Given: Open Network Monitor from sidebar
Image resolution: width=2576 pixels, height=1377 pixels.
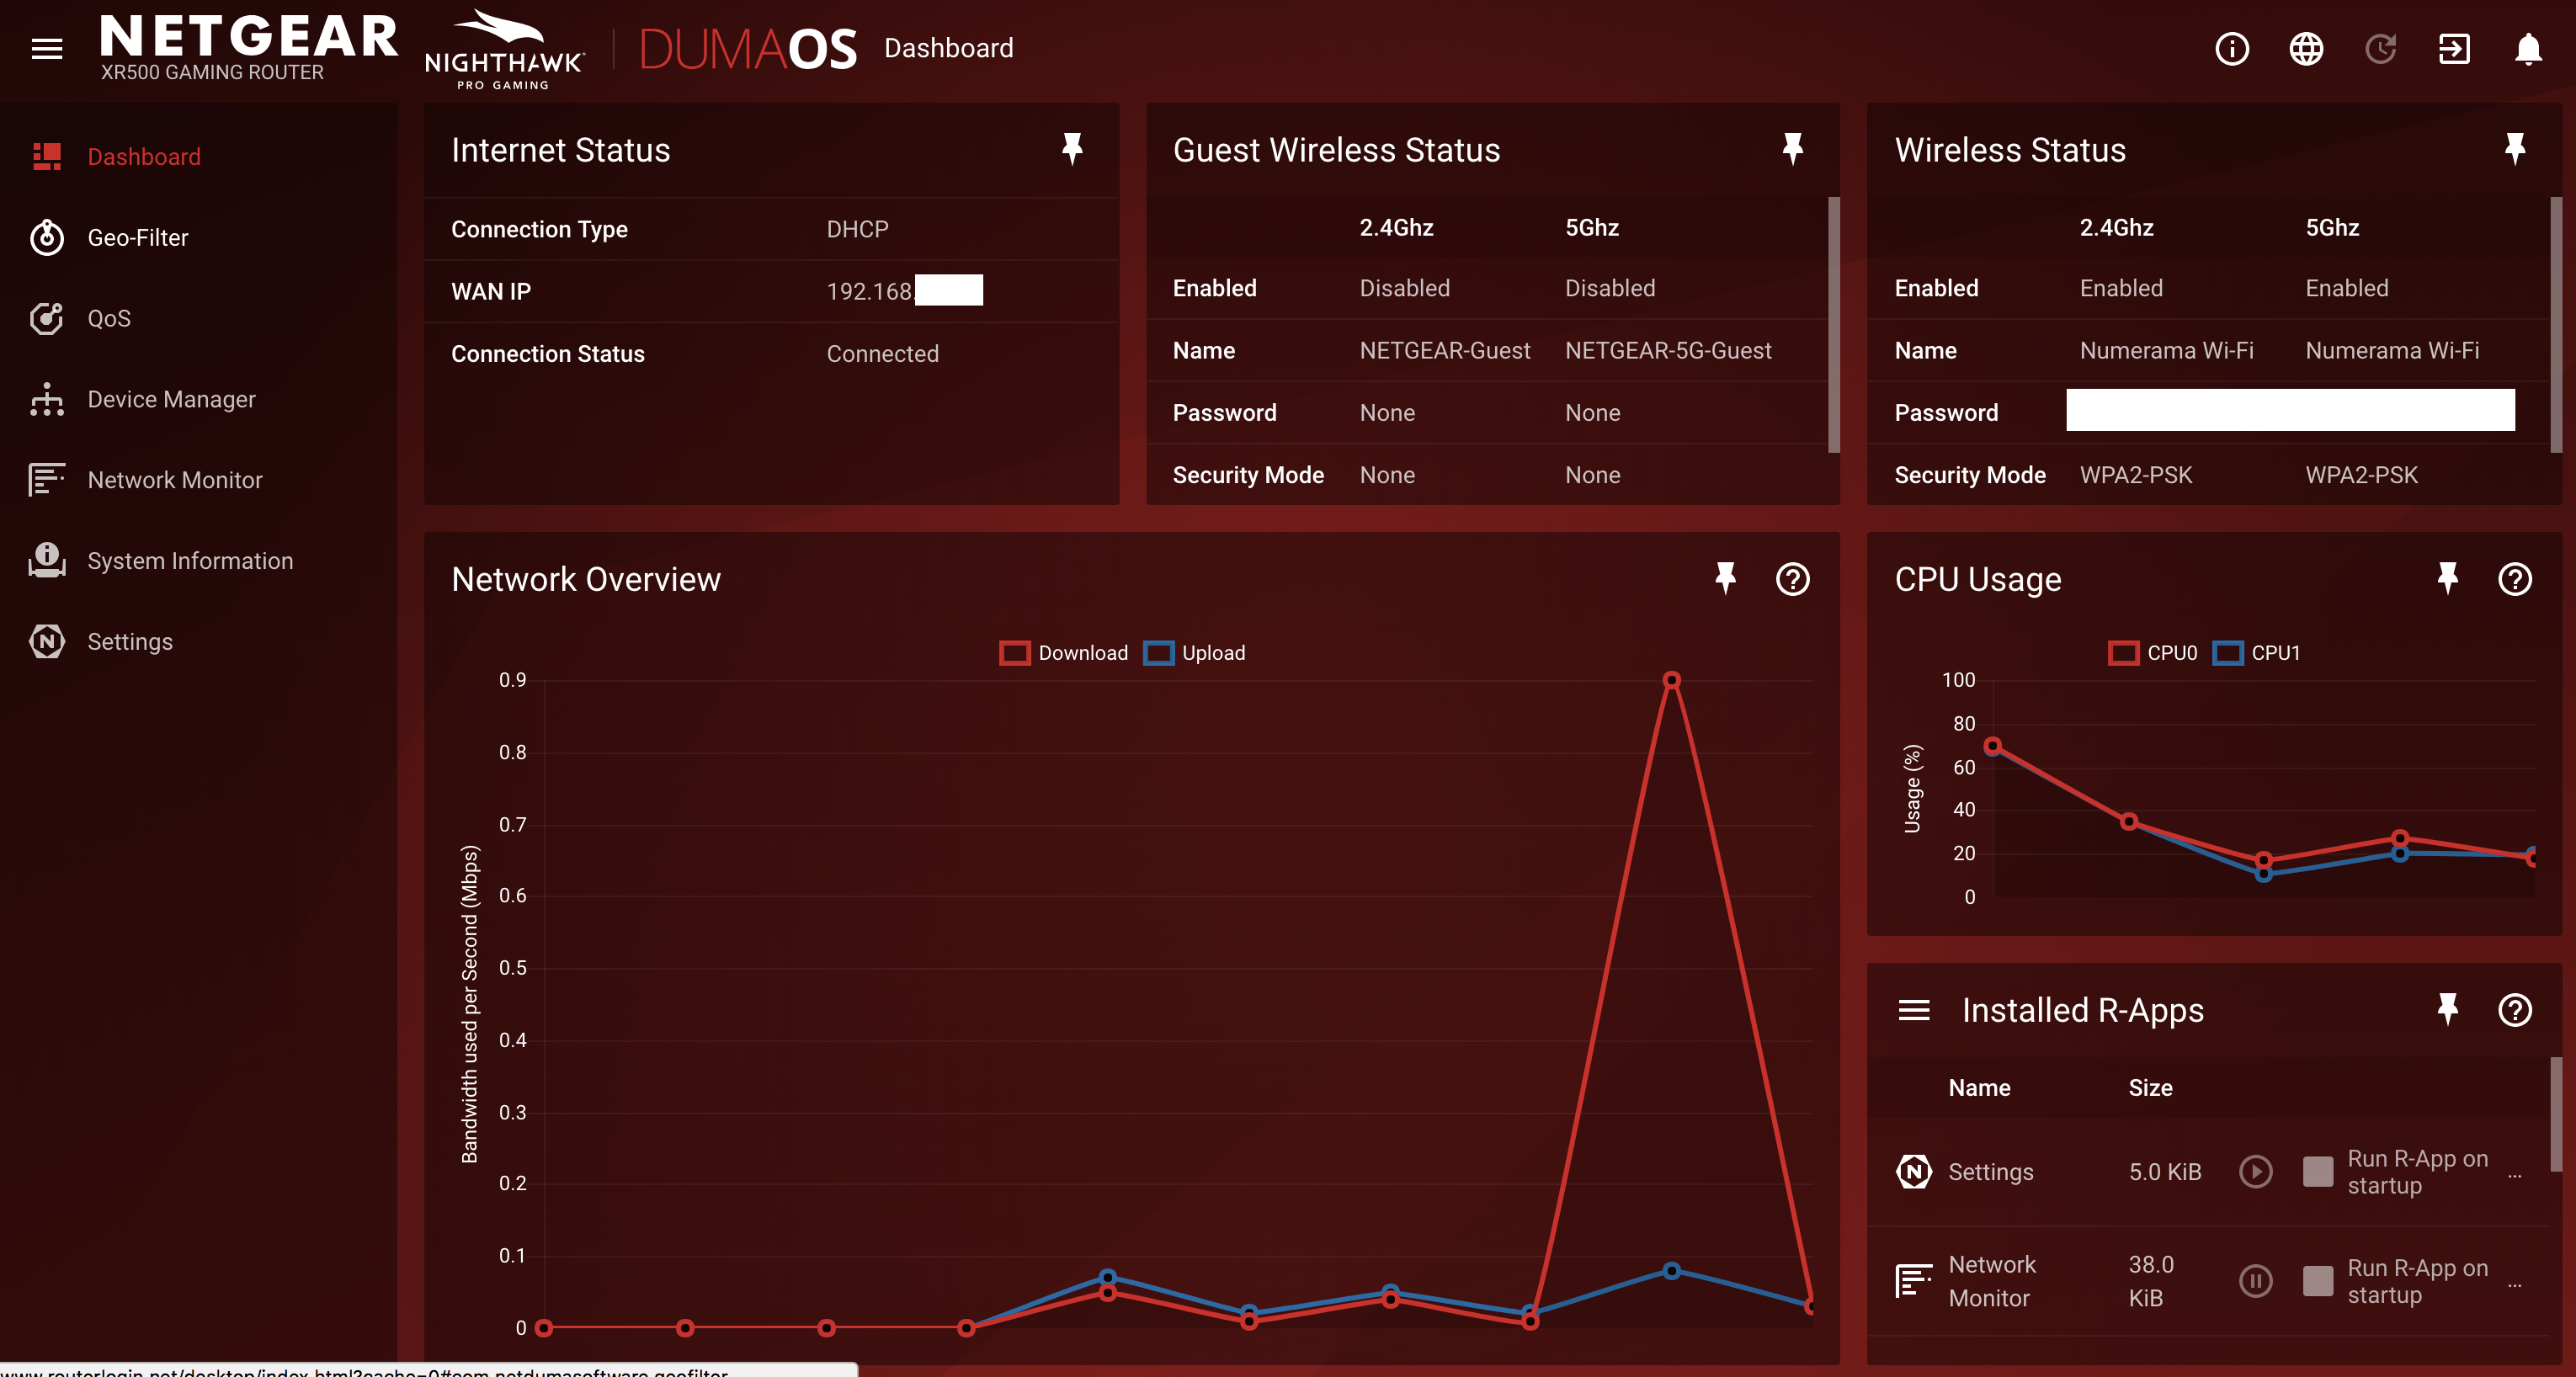Looking at the screenshot, I should (x=175, y=480).
